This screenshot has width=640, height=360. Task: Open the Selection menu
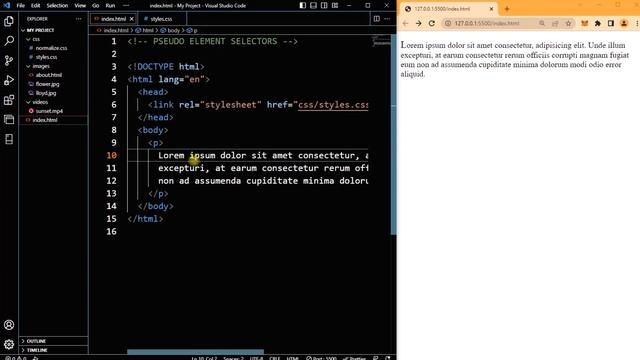click(57, 6)
